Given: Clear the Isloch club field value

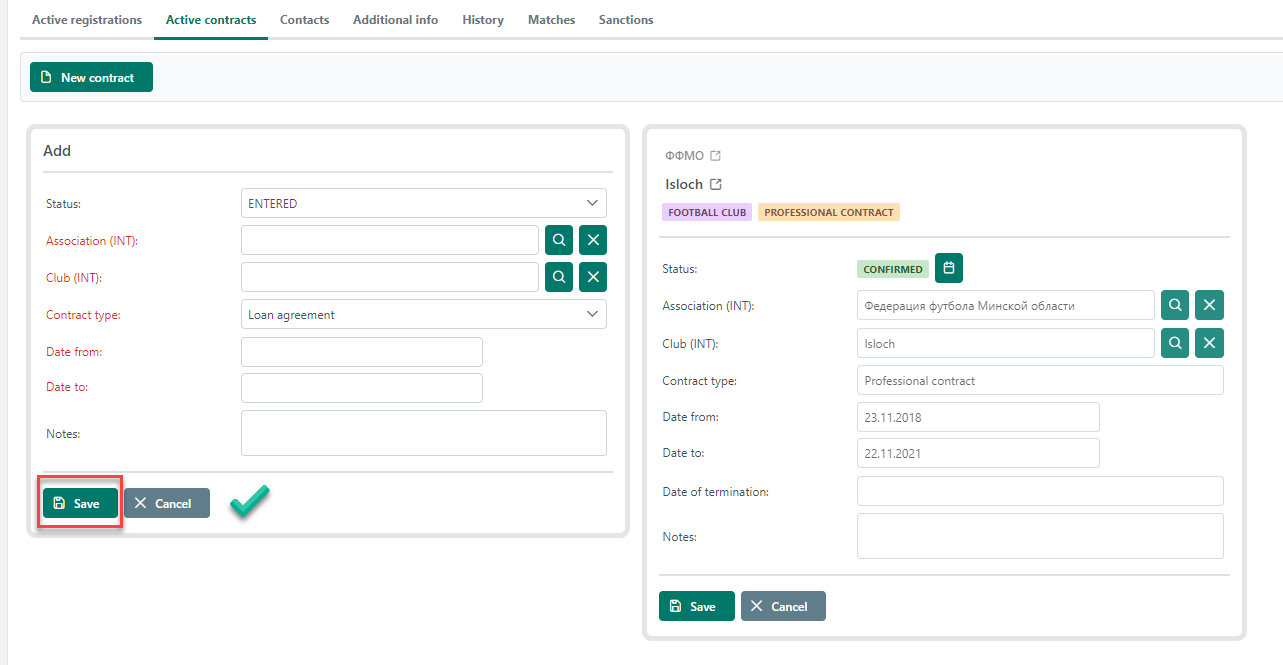Looking at the screenshot, I should [1209, 343].
